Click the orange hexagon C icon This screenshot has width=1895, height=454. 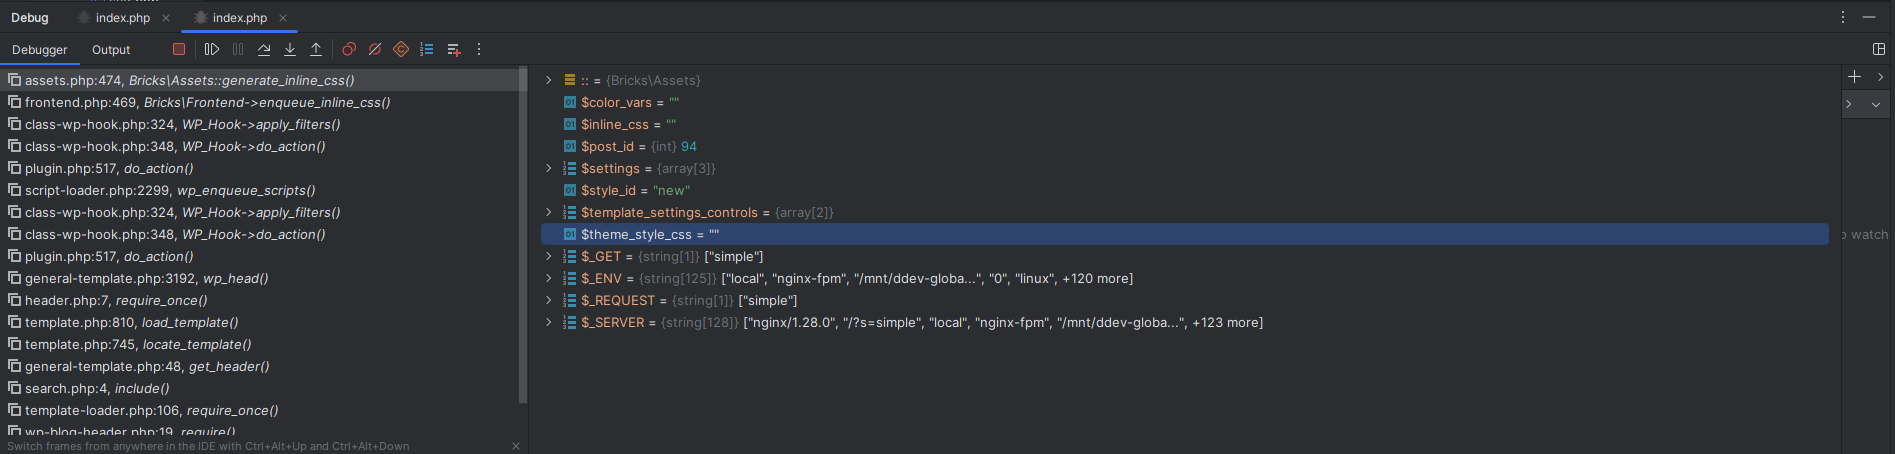401,49
